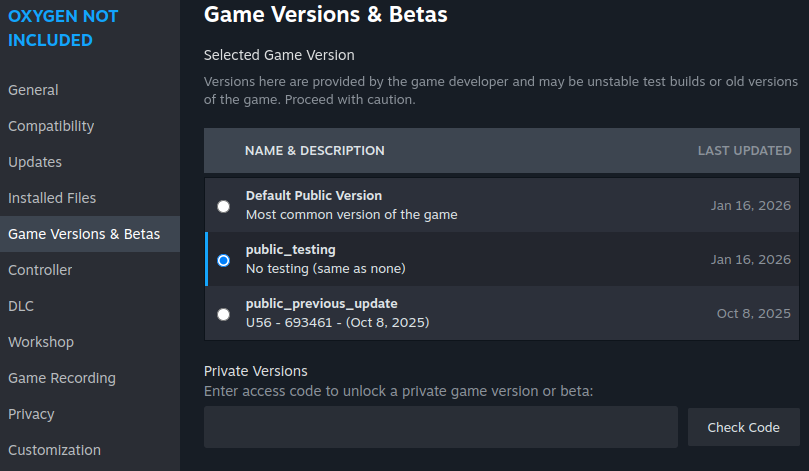The width and height of the screenshot is (809, 471).
Task: Open the Installed Files section
Action: [90, 198]
